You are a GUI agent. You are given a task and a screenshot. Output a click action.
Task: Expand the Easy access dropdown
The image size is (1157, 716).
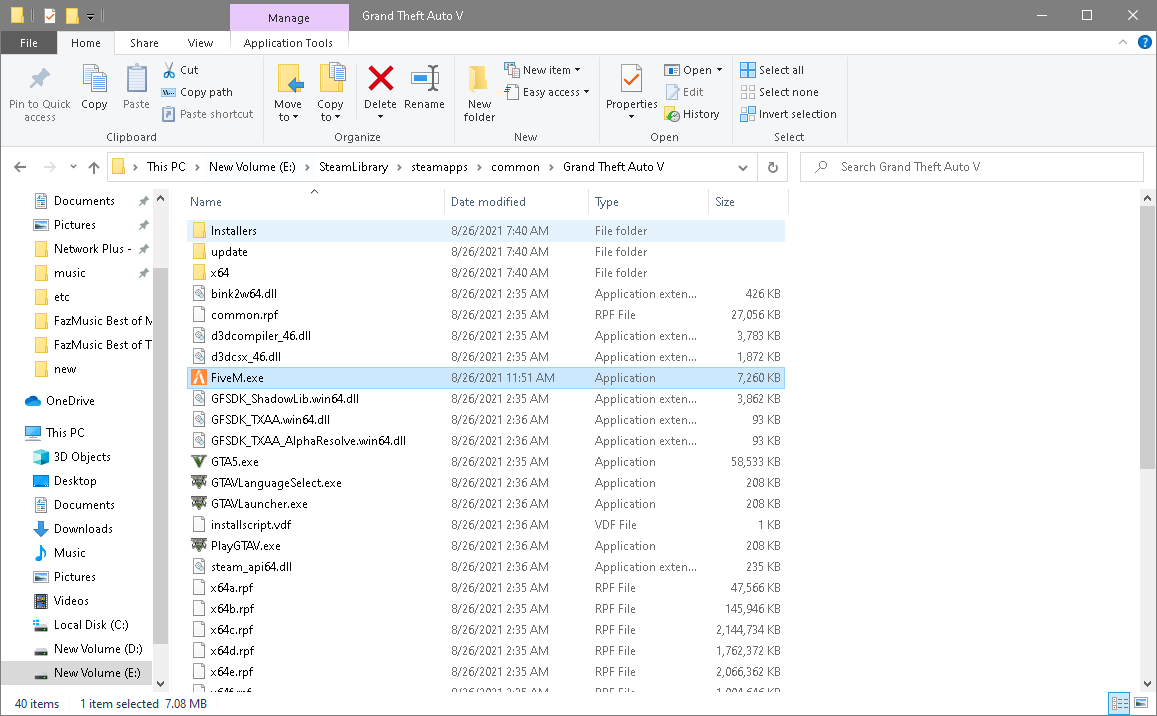[x=587, y=92]
